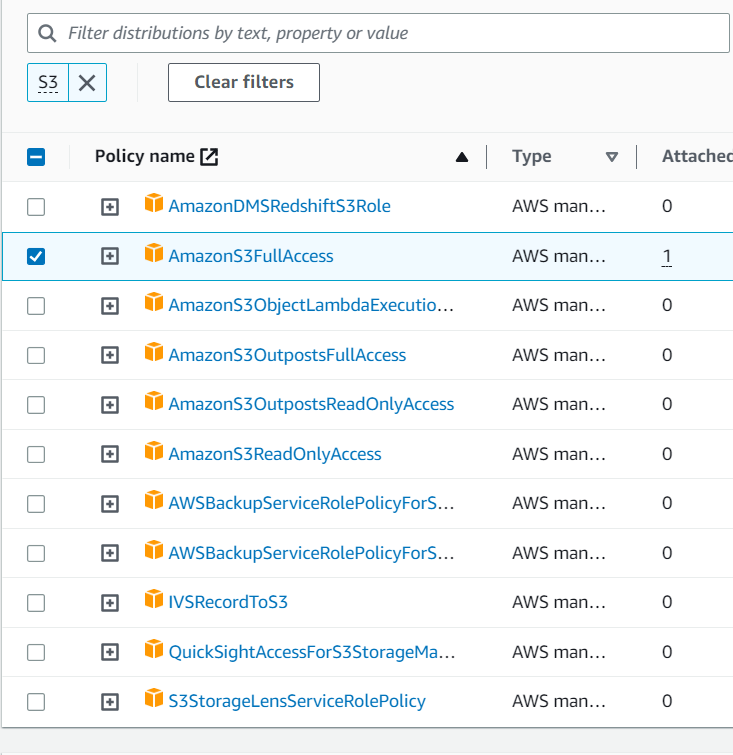Expand the AmazonS3ReadOnlyAccess policy details
The image size is (733, 755).
tap(110, 454)
